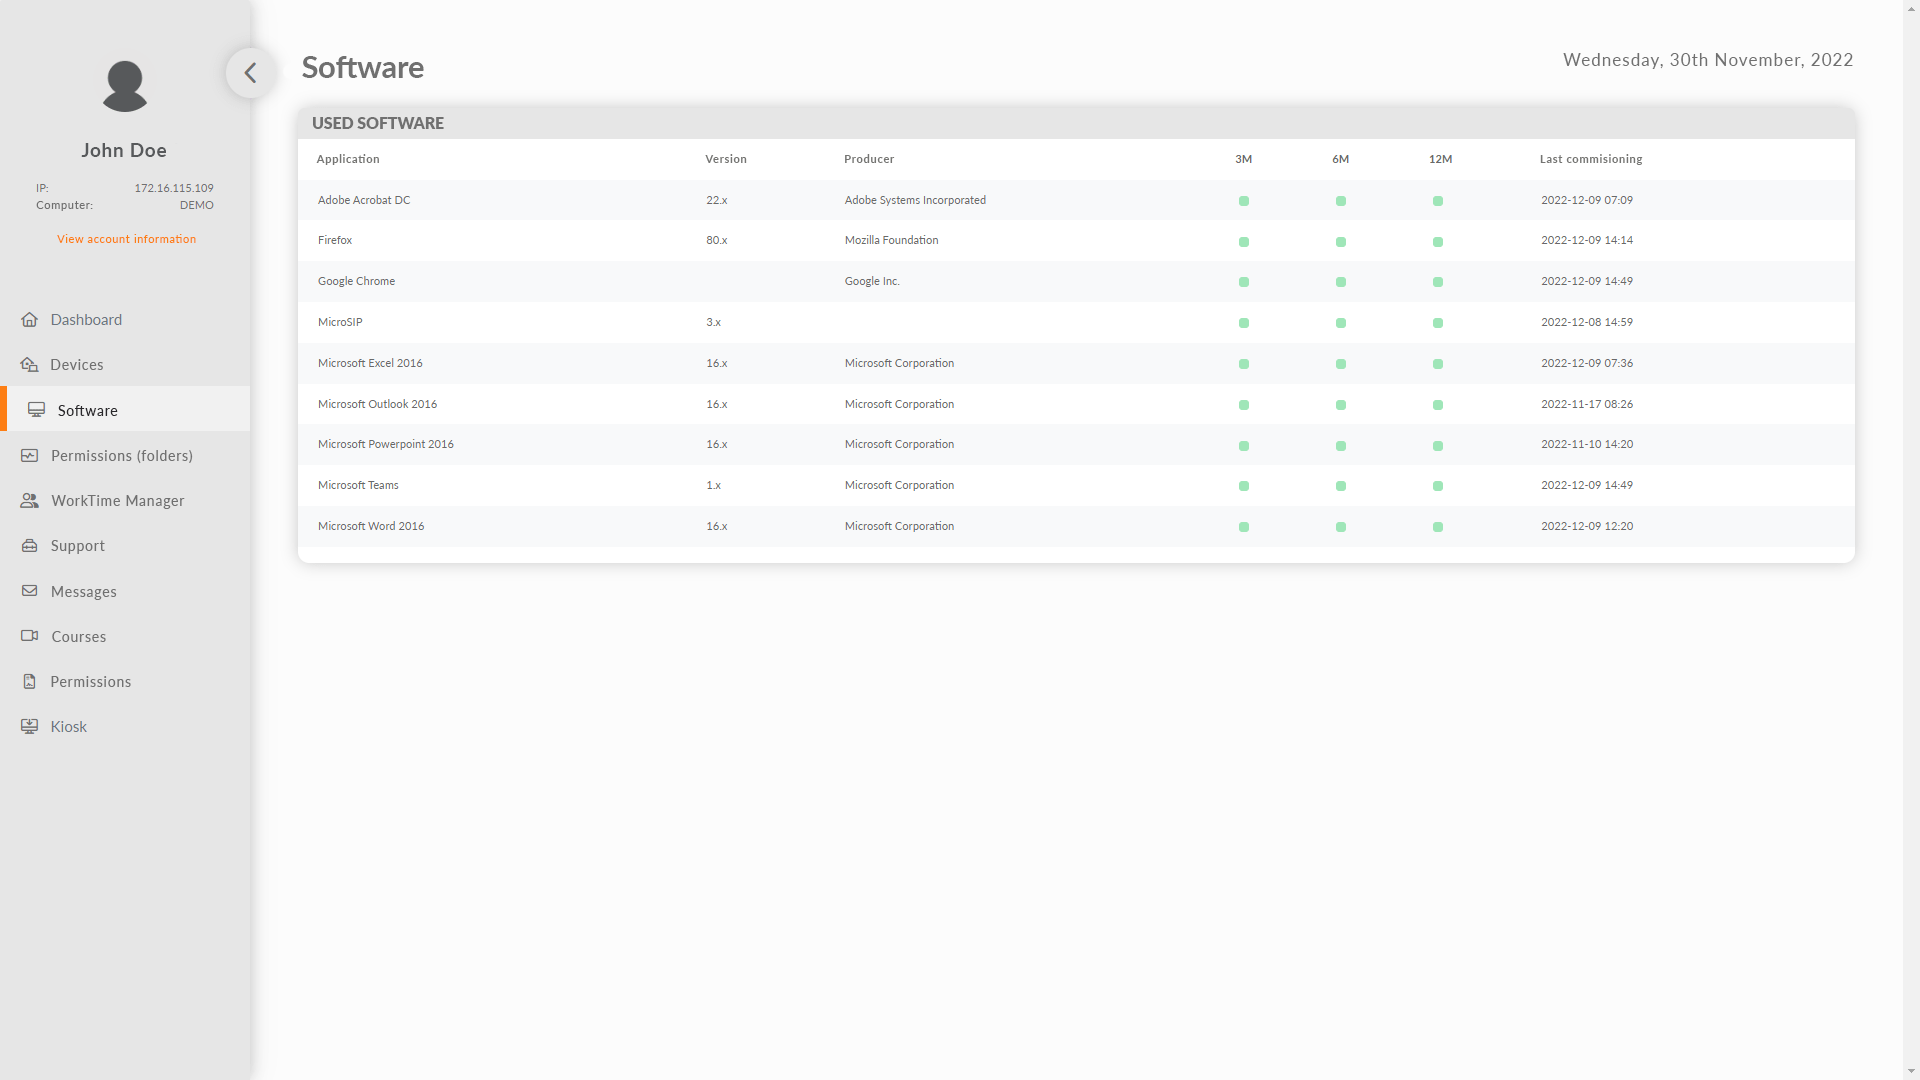Screen dimensions: 1920x1080
Task: Click the Permissions document icon
Action: pyautogui.click(x=30, y=682)
